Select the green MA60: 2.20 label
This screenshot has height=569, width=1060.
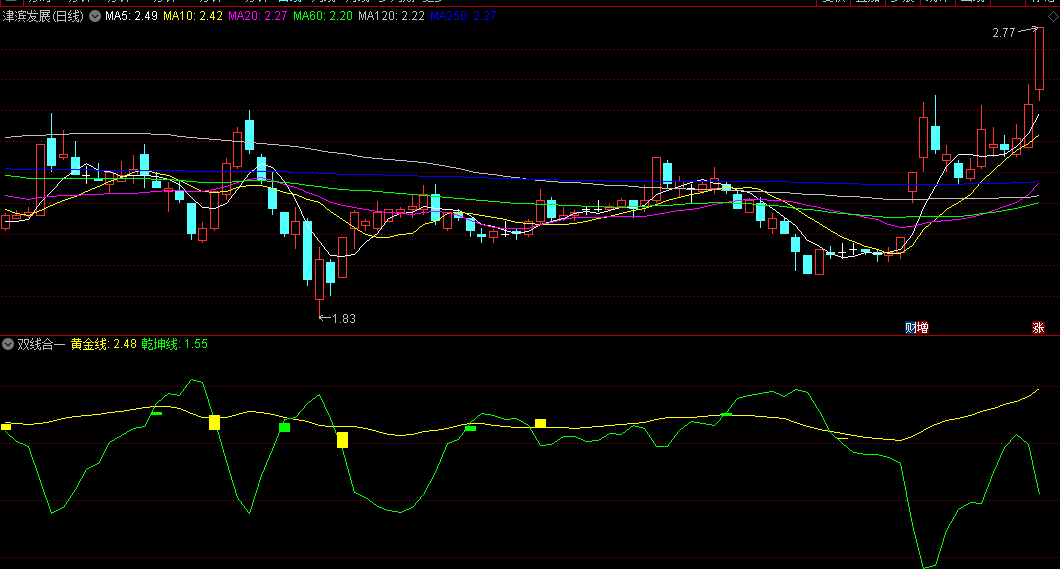click(x=322, y=16)
